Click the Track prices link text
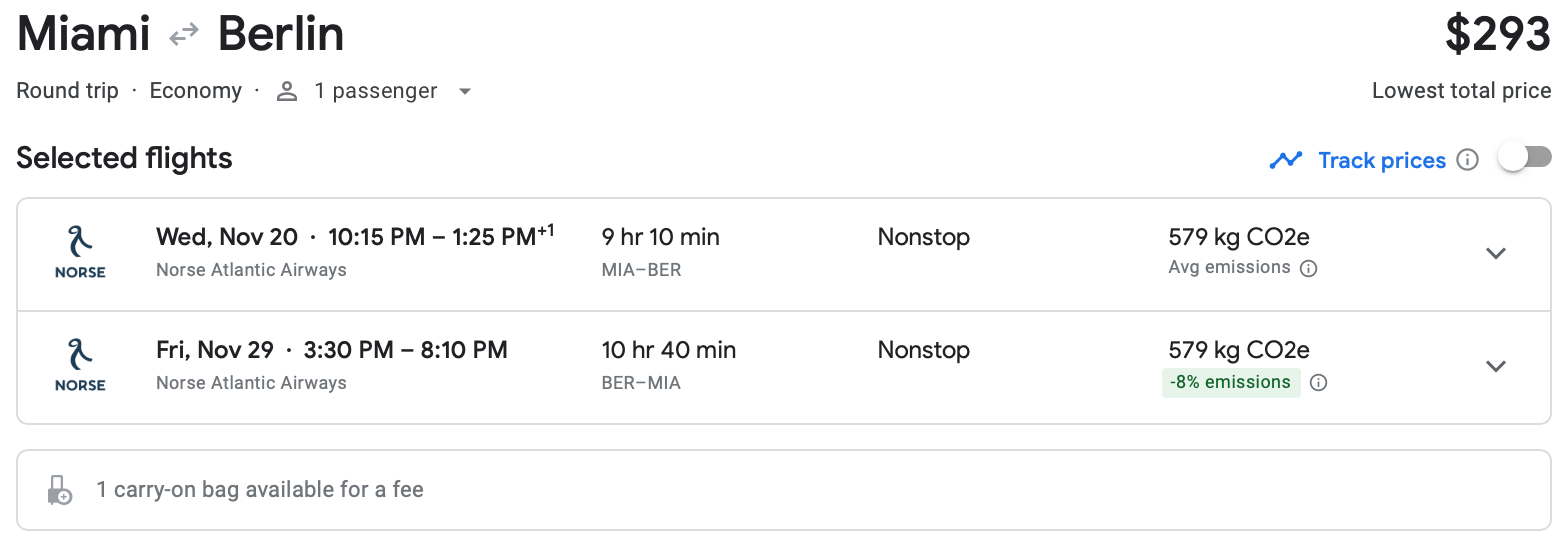 [x=1382, y=160]
